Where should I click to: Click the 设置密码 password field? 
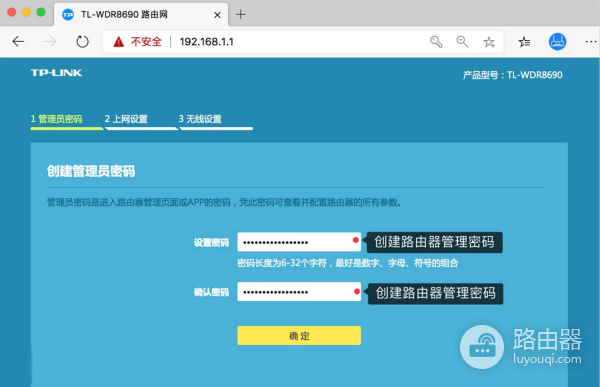click(x=299, y=242)
